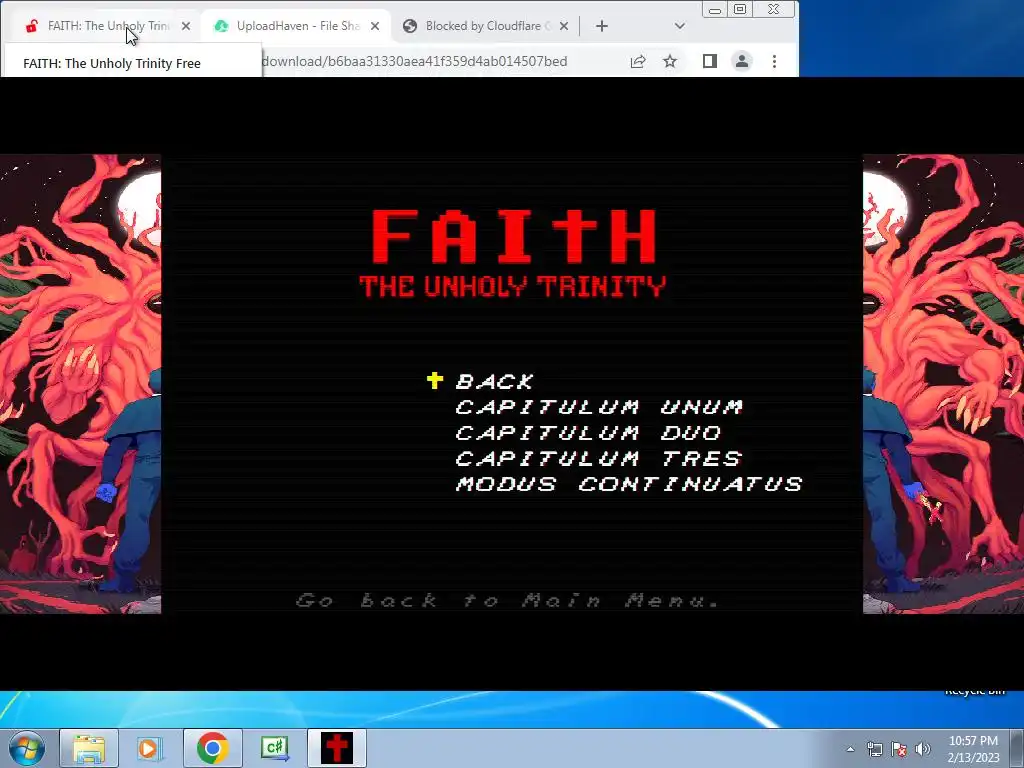Close the FAITH: The Unholy Trinity tab
Image resolution: width=1024 pixels, height=768 pixels.
click(186, 26)
